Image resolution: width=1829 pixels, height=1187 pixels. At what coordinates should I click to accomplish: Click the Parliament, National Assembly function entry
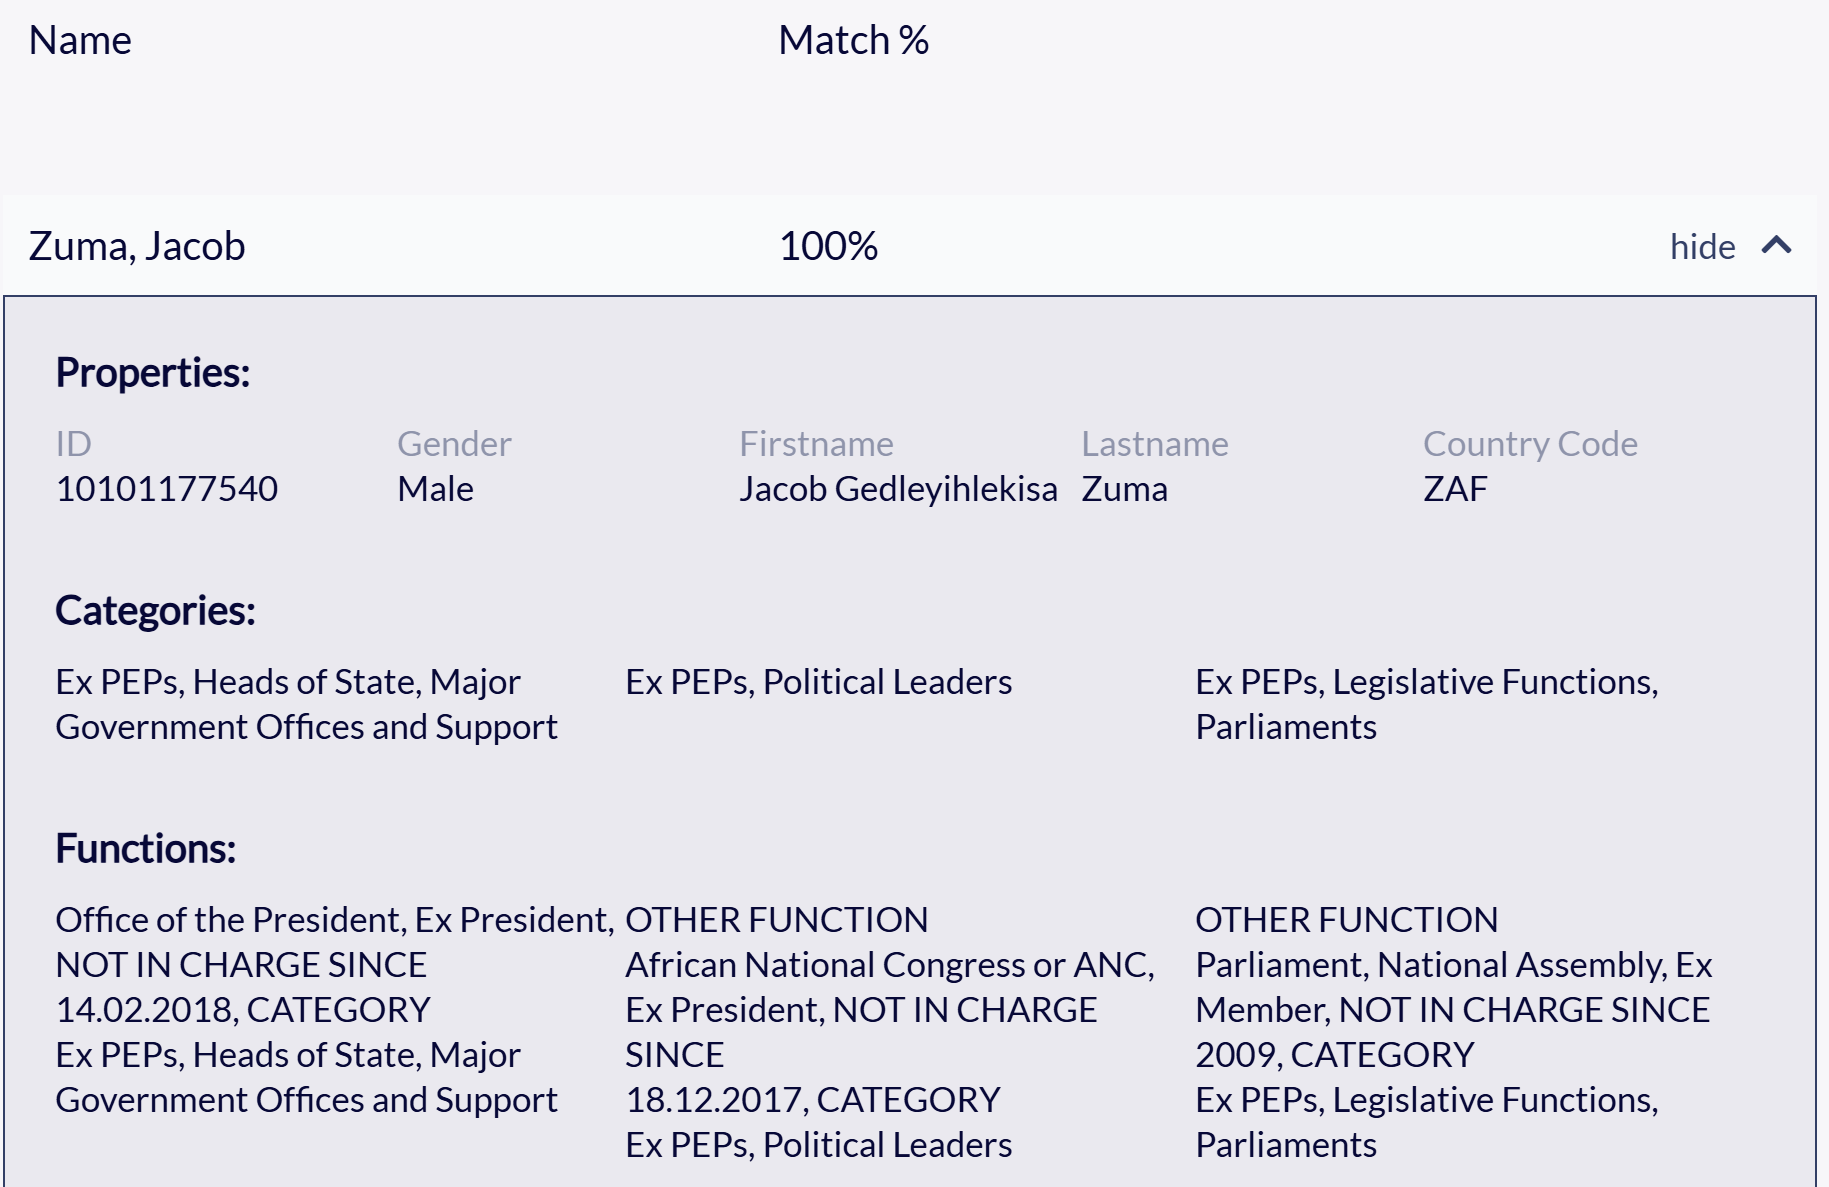tap(1454, 1032)
